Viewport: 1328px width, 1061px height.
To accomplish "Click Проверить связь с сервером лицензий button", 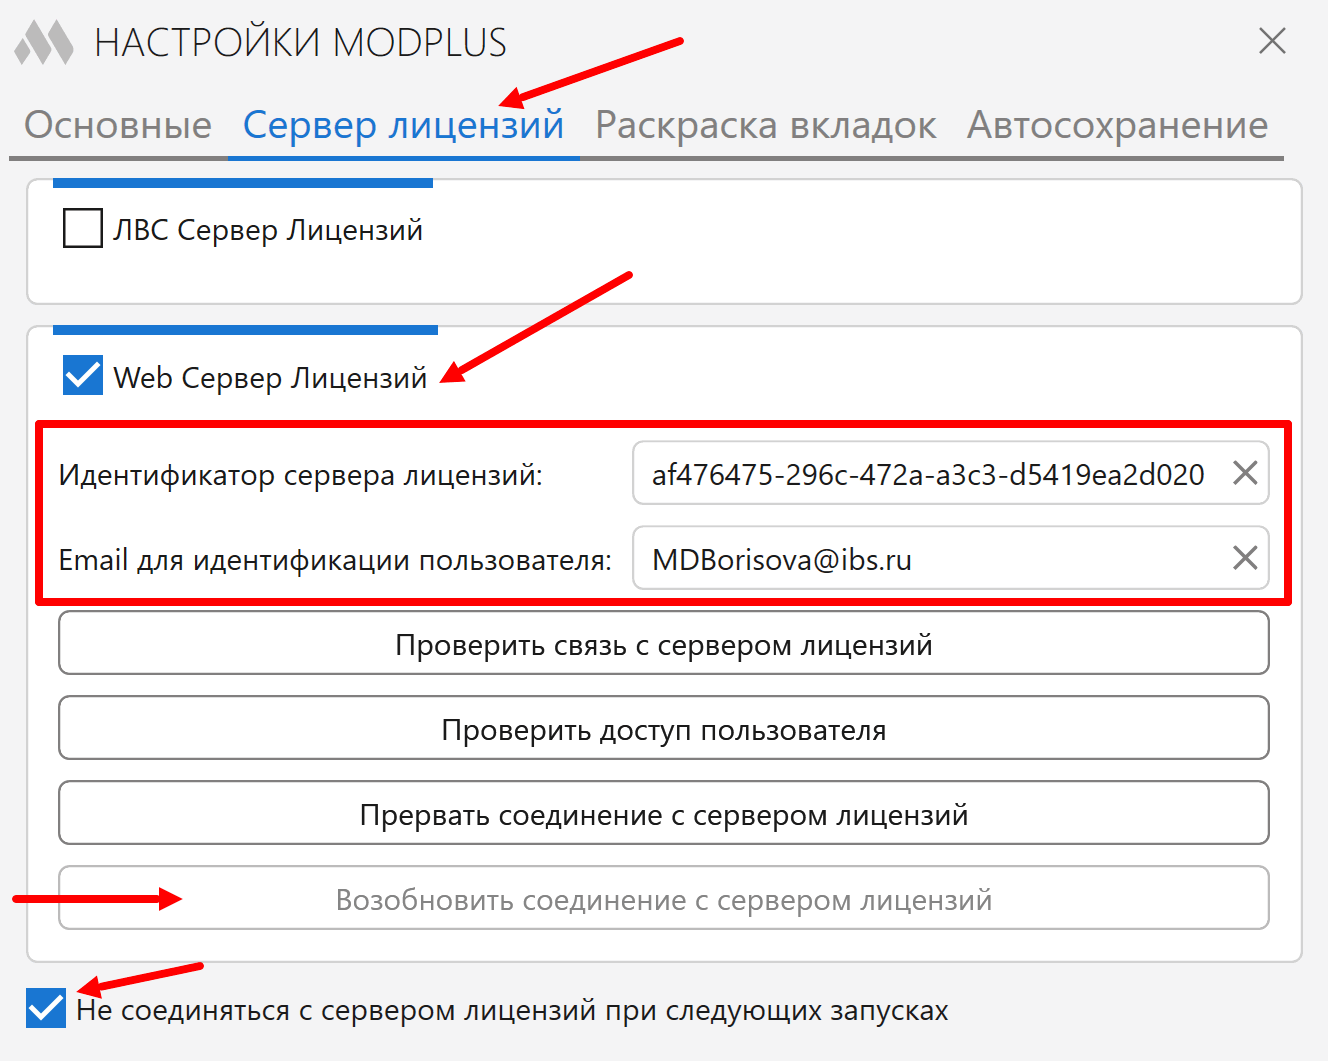I will [x=664, y=644].
